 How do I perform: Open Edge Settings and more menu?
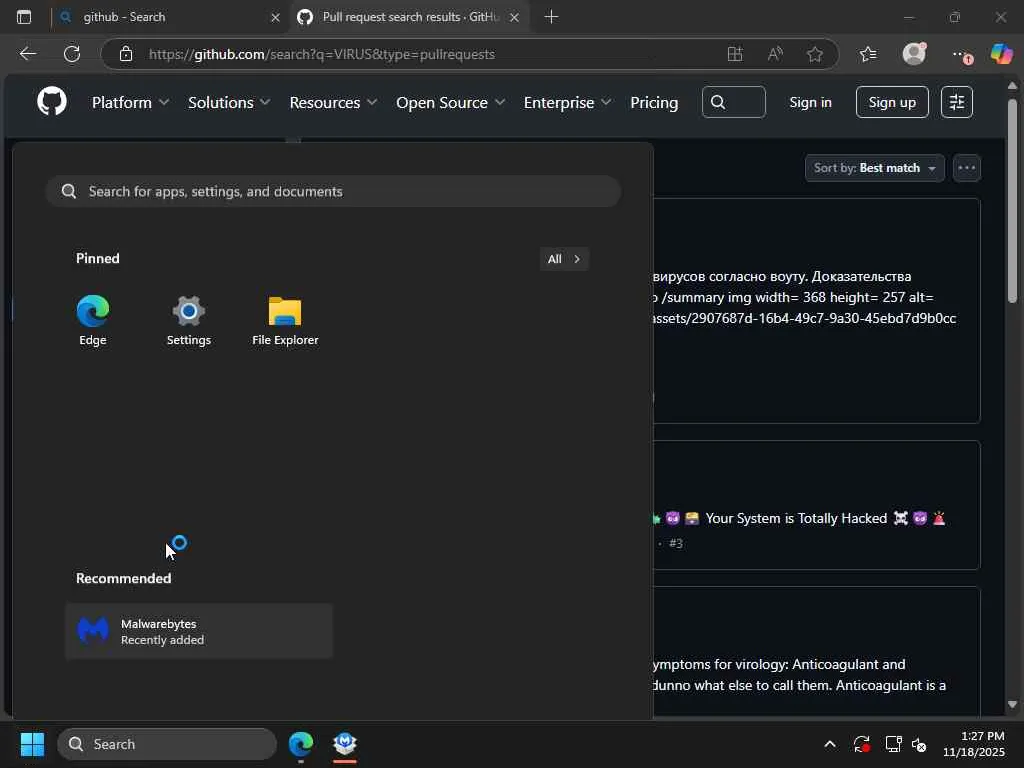pos(960,55)
